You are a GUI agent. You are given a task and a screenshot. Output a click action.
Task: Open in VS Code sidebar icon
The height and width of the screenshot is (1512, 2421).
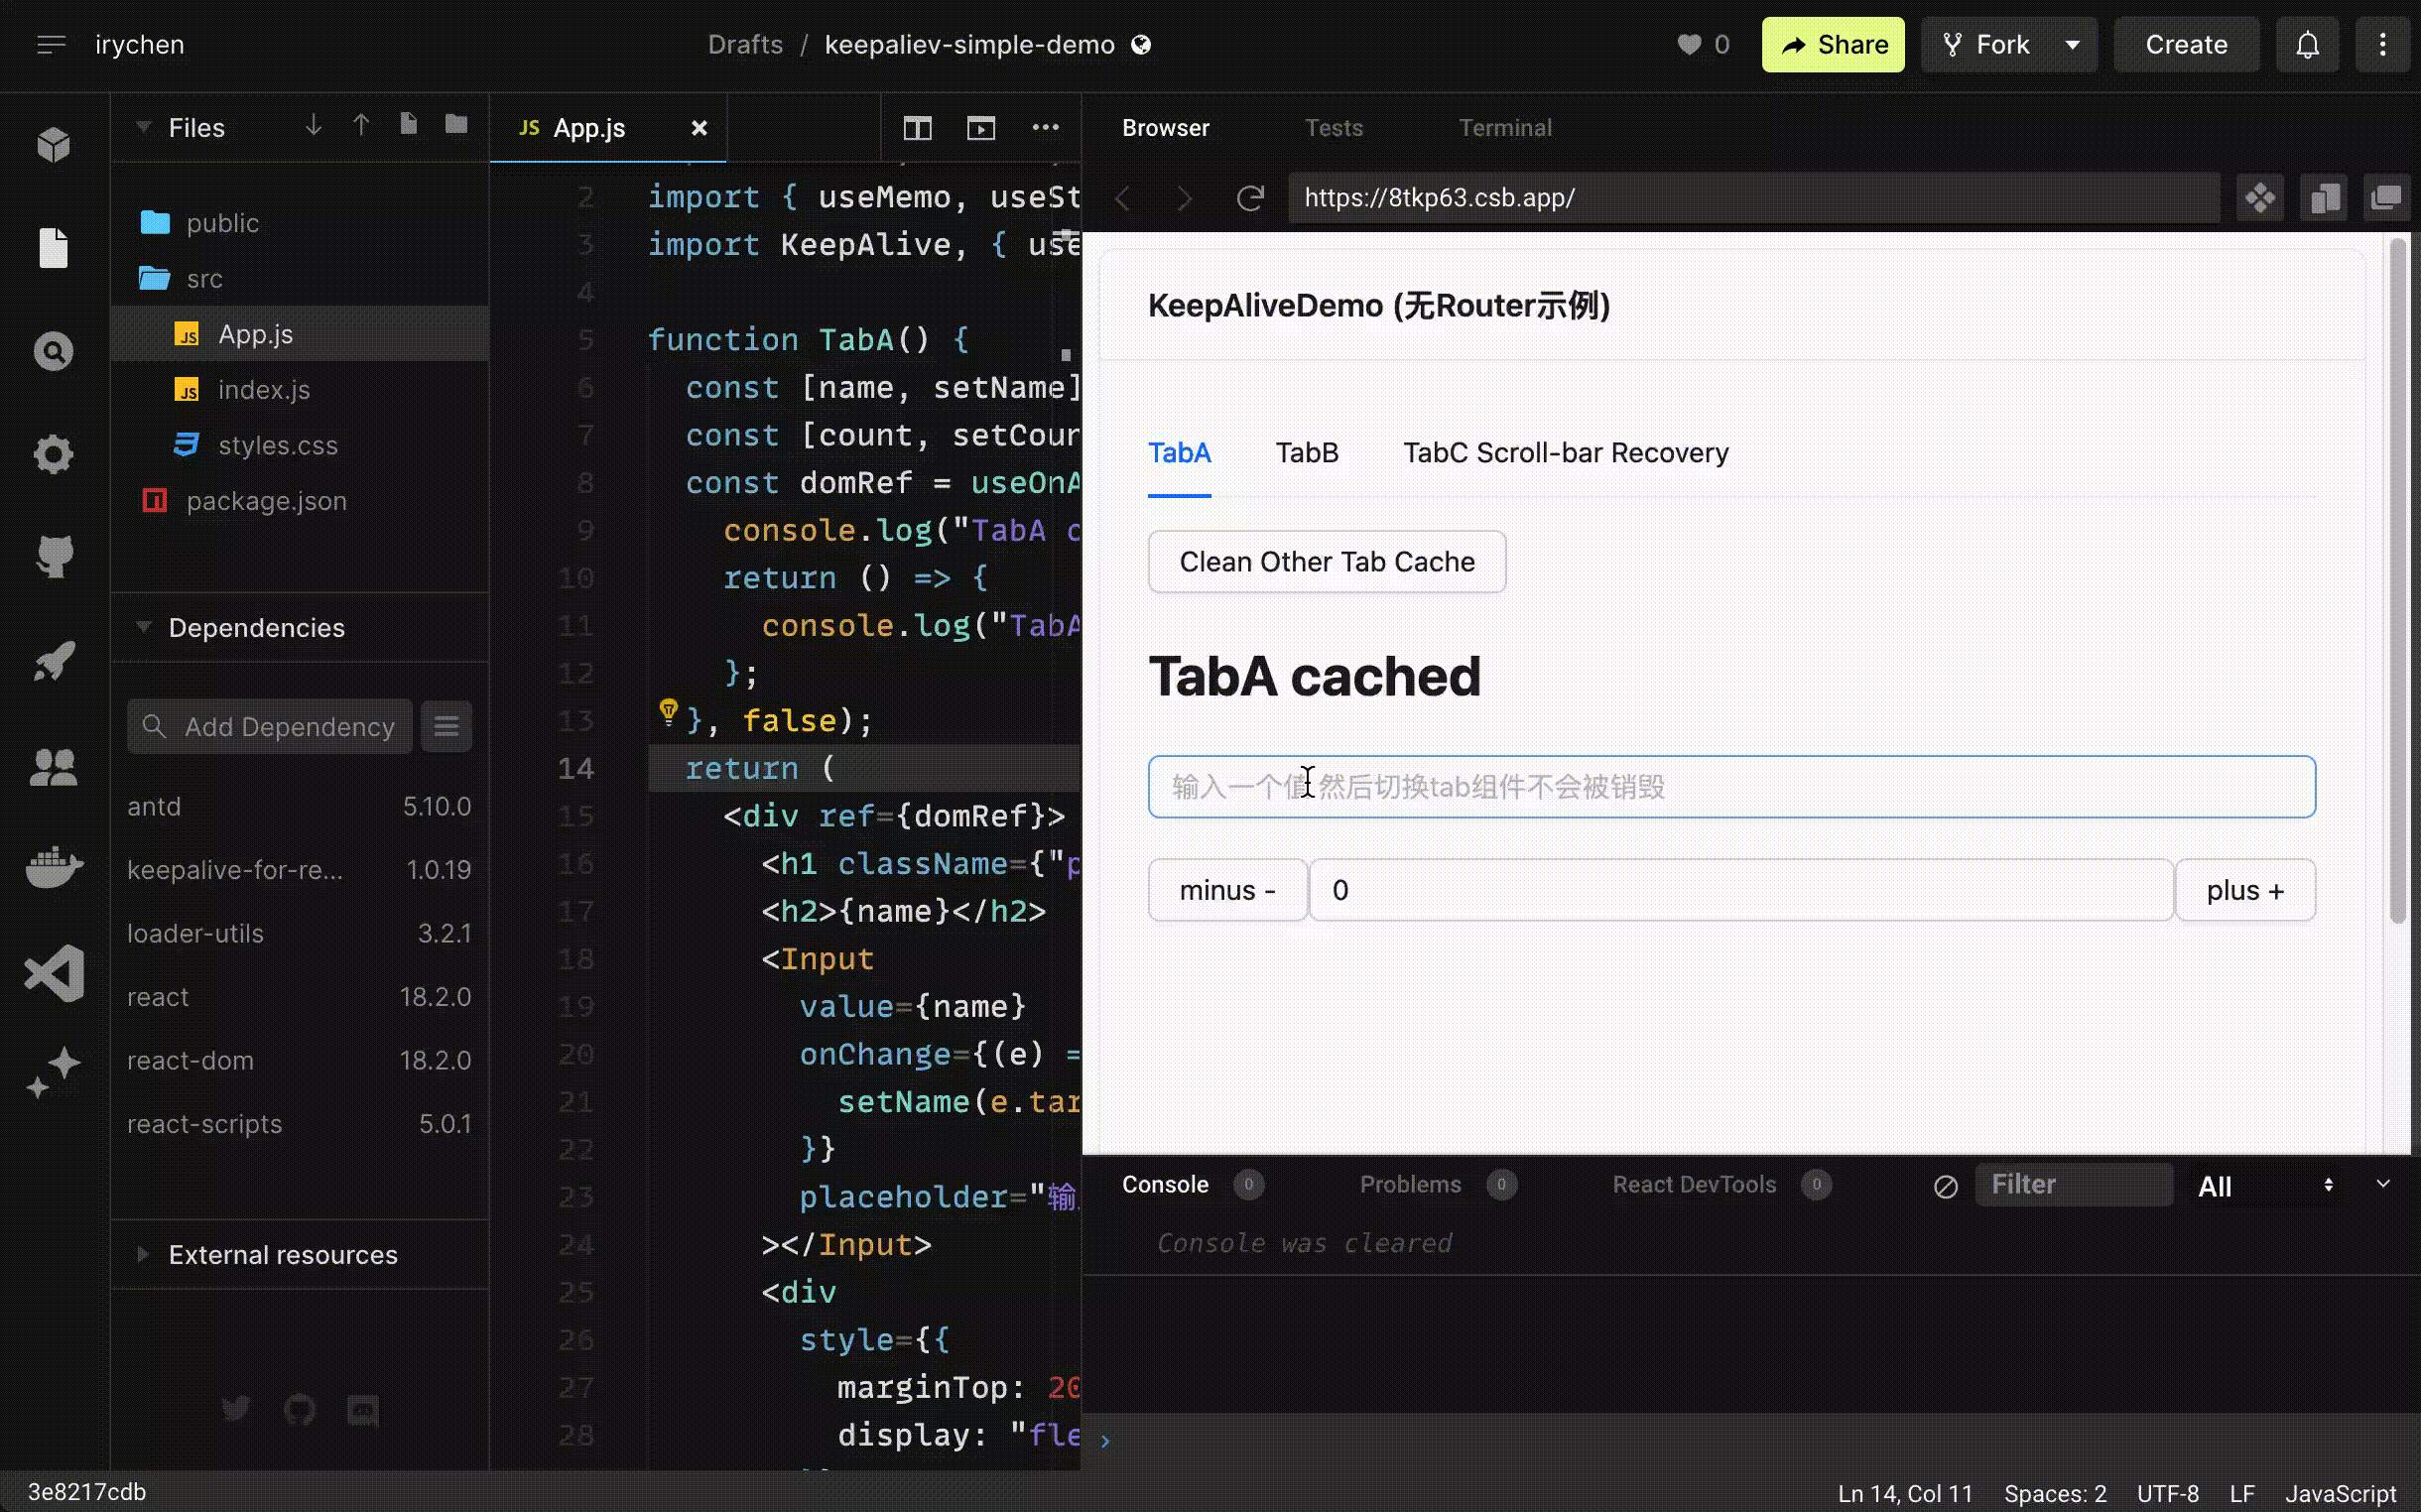[x=53, y=972]
